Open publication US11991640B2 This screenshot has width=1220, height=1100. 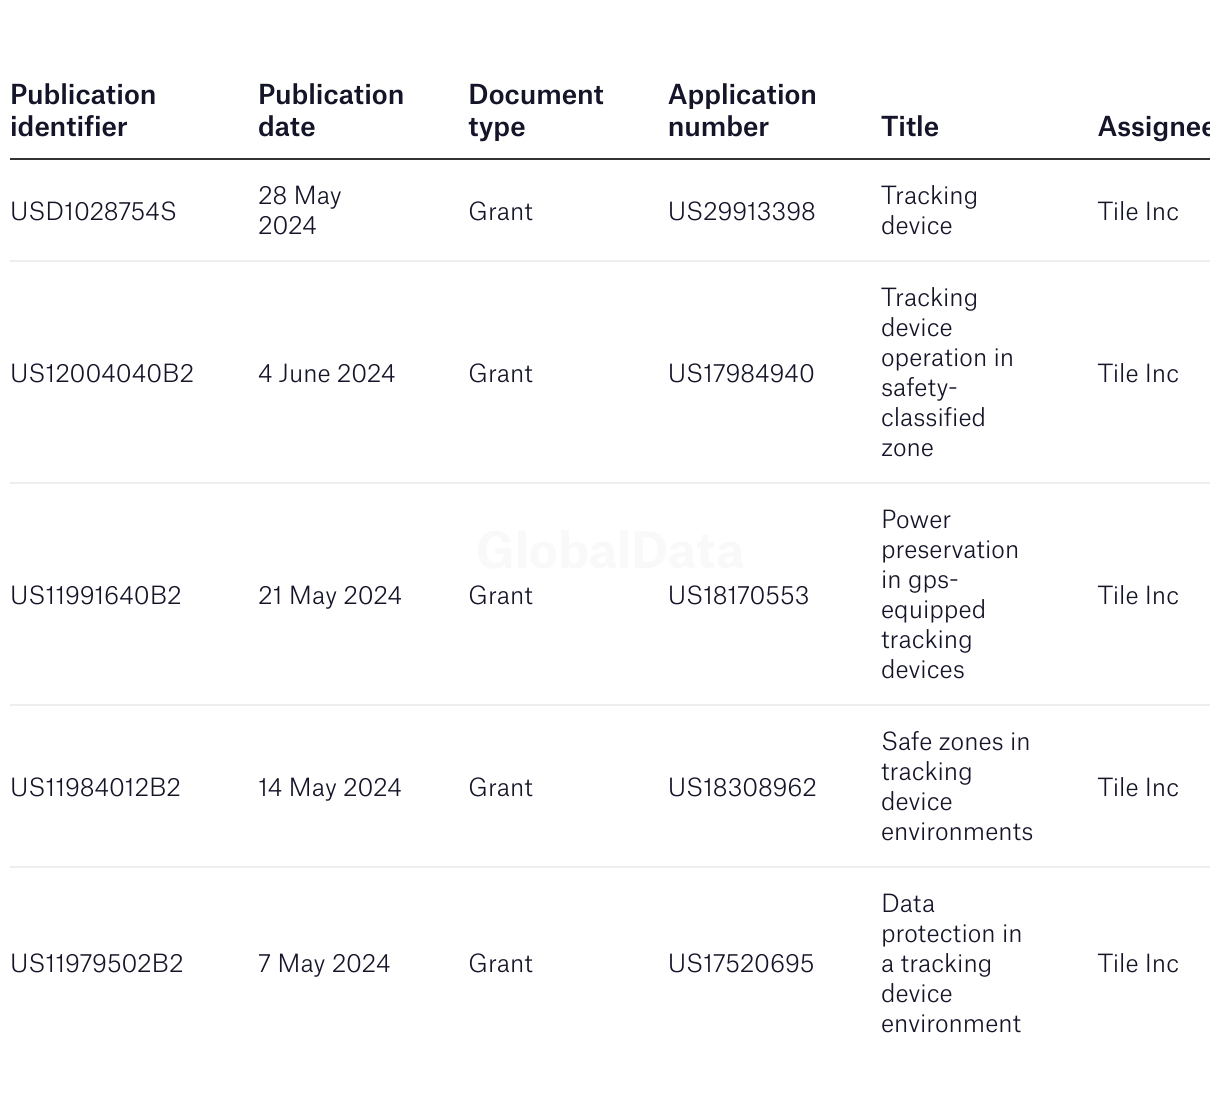(x=96, y=596)
